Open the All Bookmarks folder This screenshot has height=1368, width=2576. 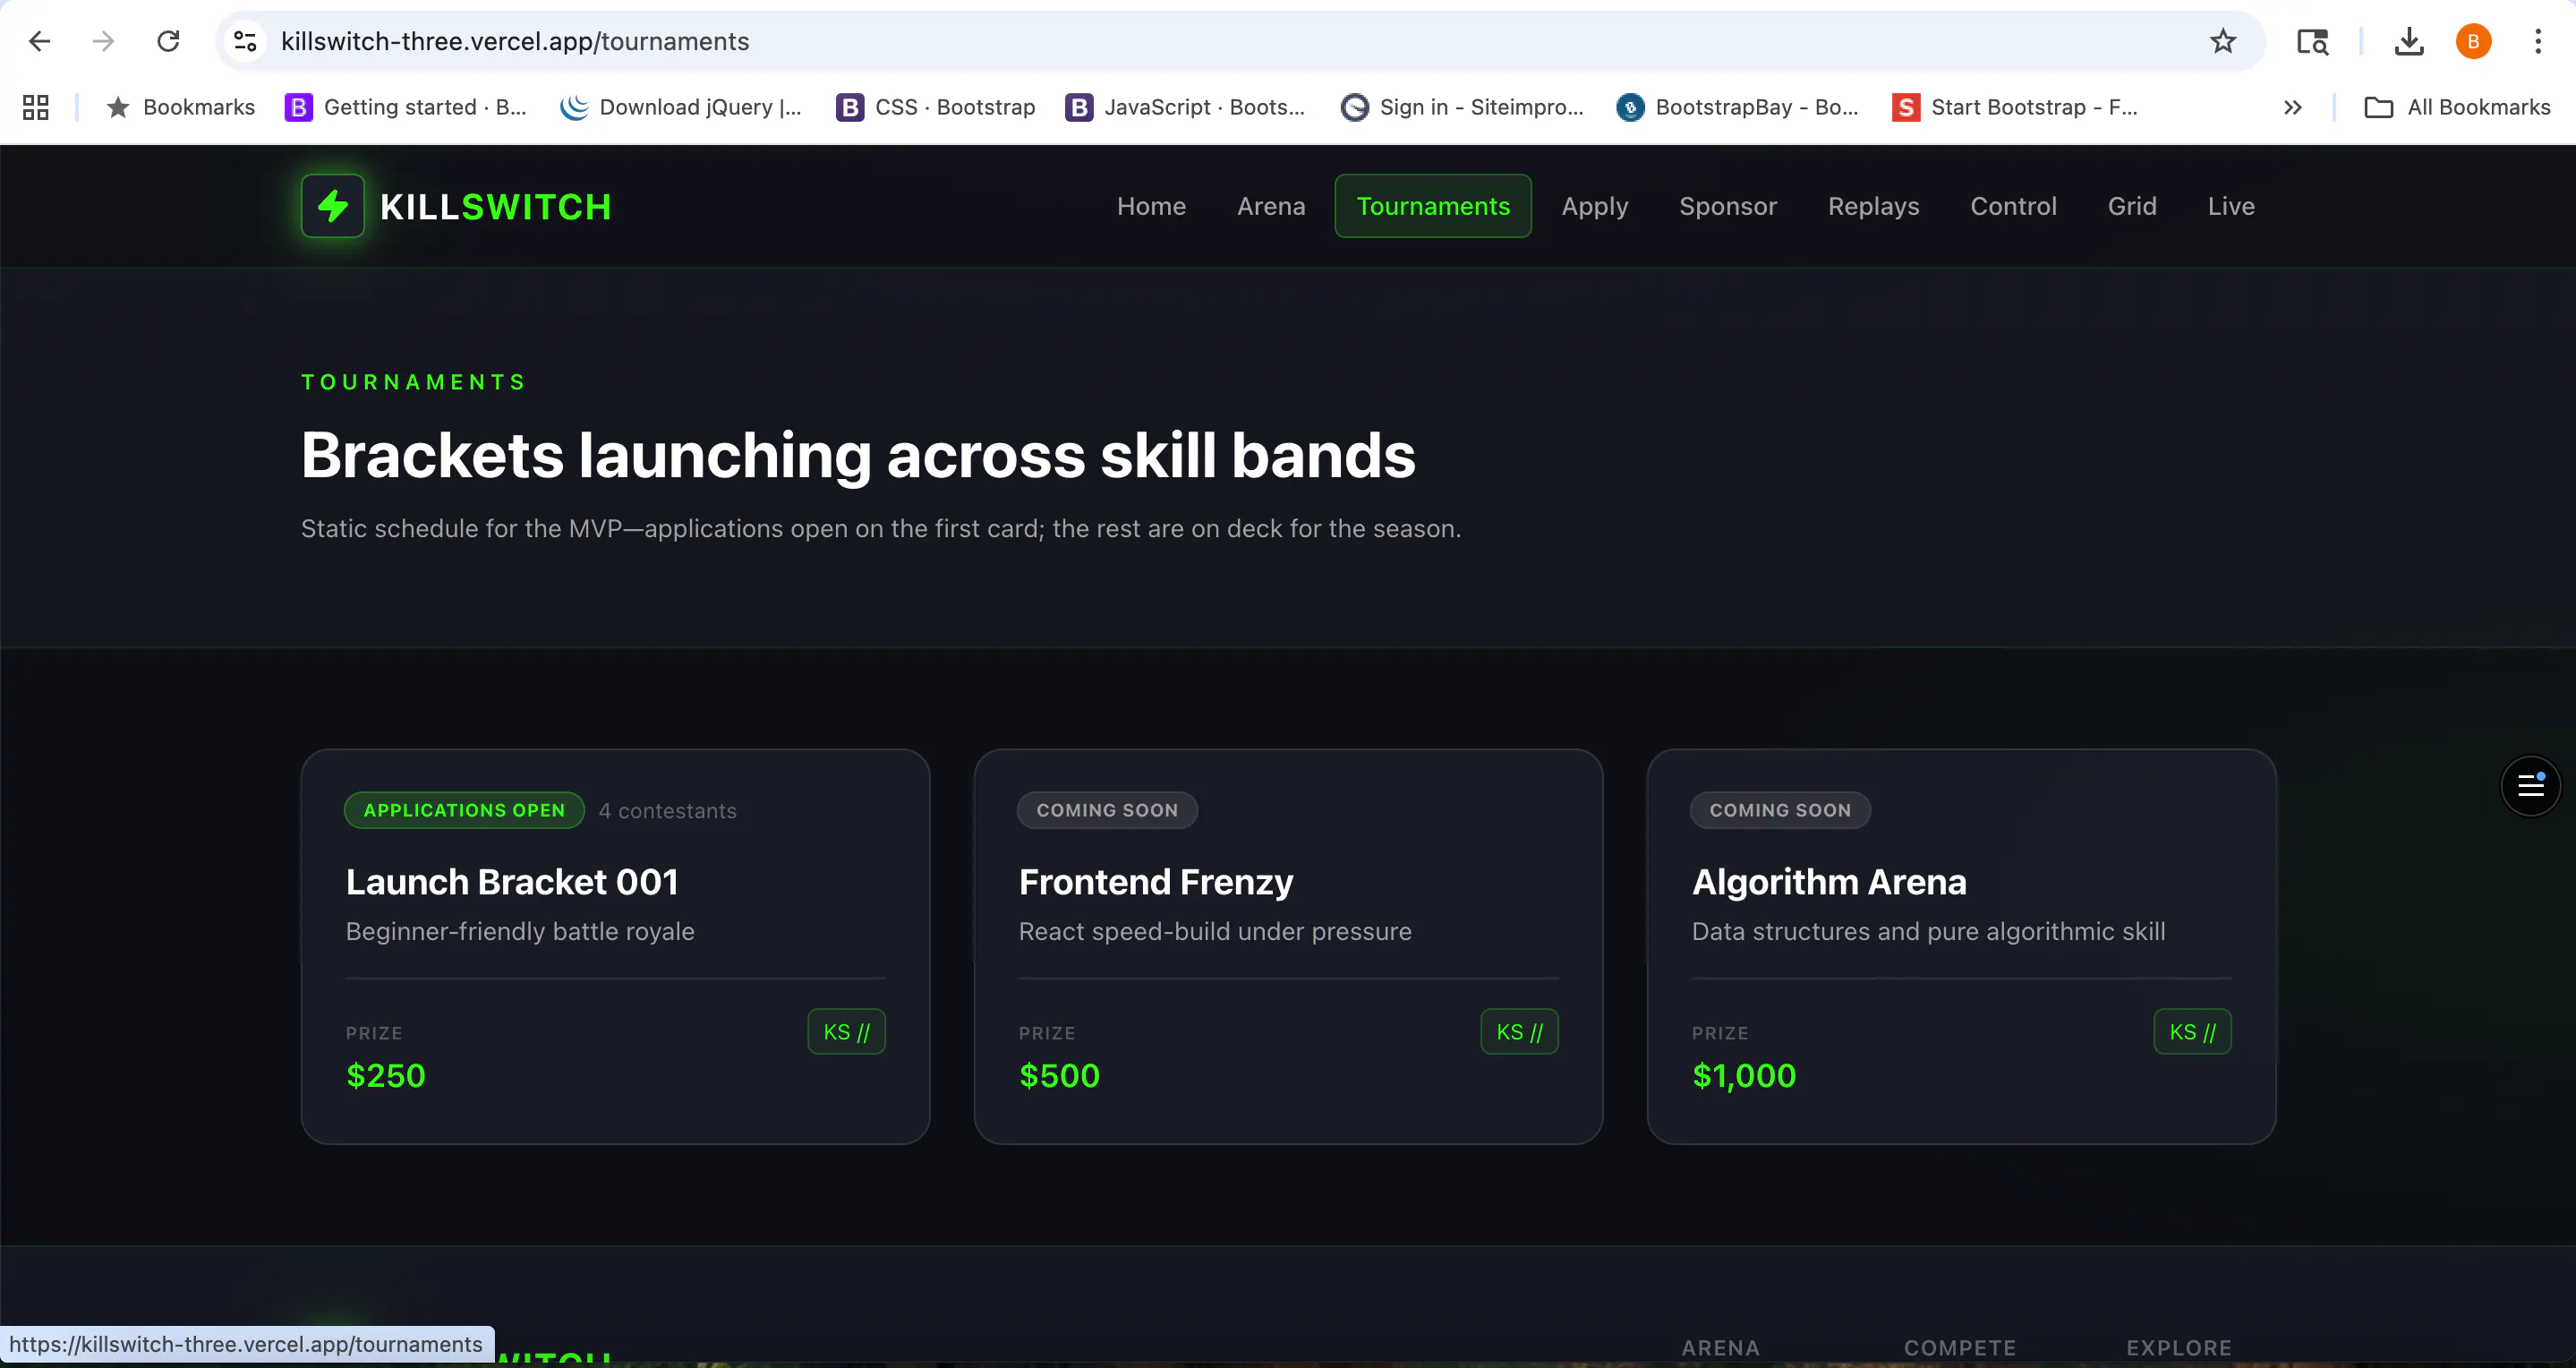pos(2457,107)
